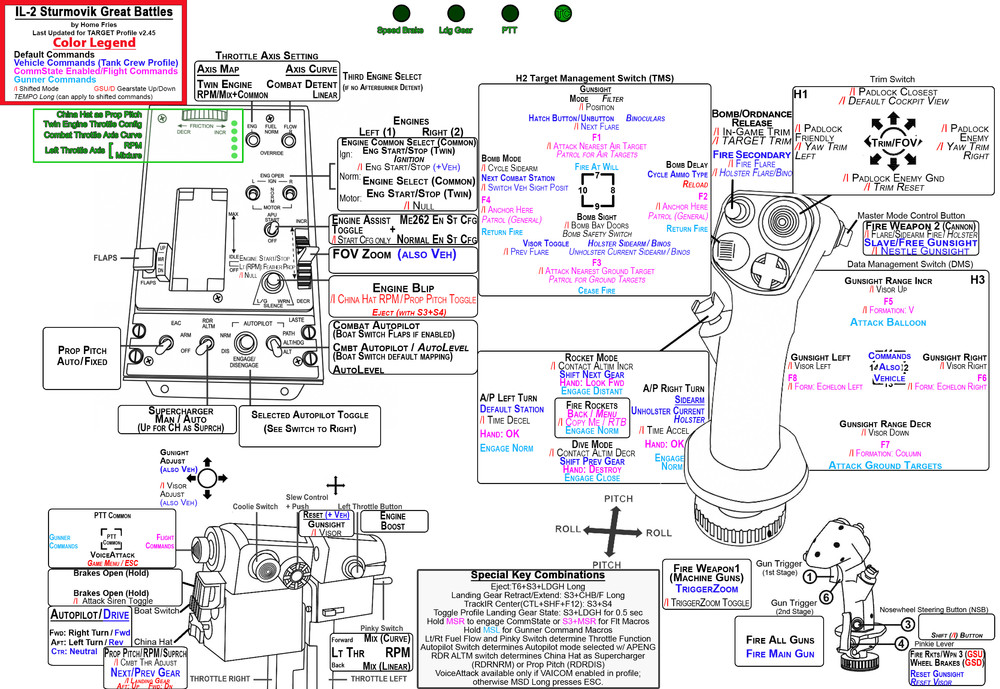Click the PTT green indicator light
Screen dimensions: 1000x689
(x=510, y=13)
